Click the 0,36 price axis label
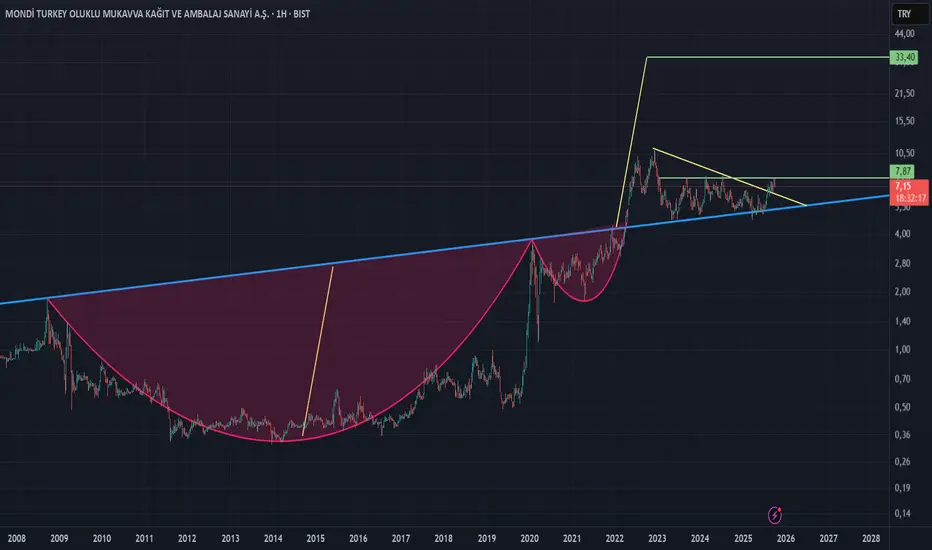The width and height of the screenshot is (932, 550). (902, 435)
